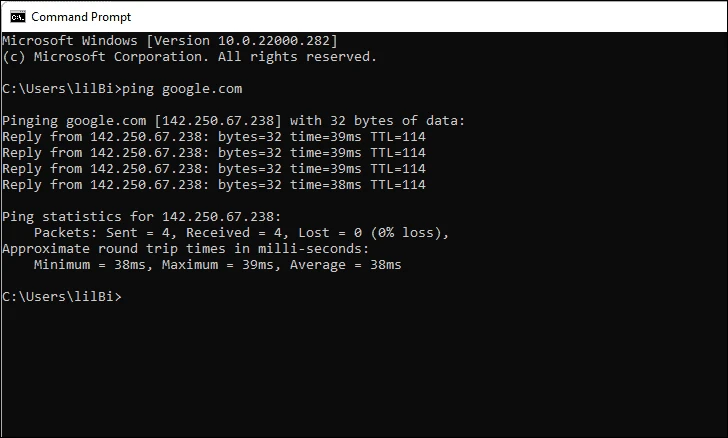Click the typed 'ping google.com' command text
The image size is (728, 438).
pyautogui.click(x=182, y=89)
